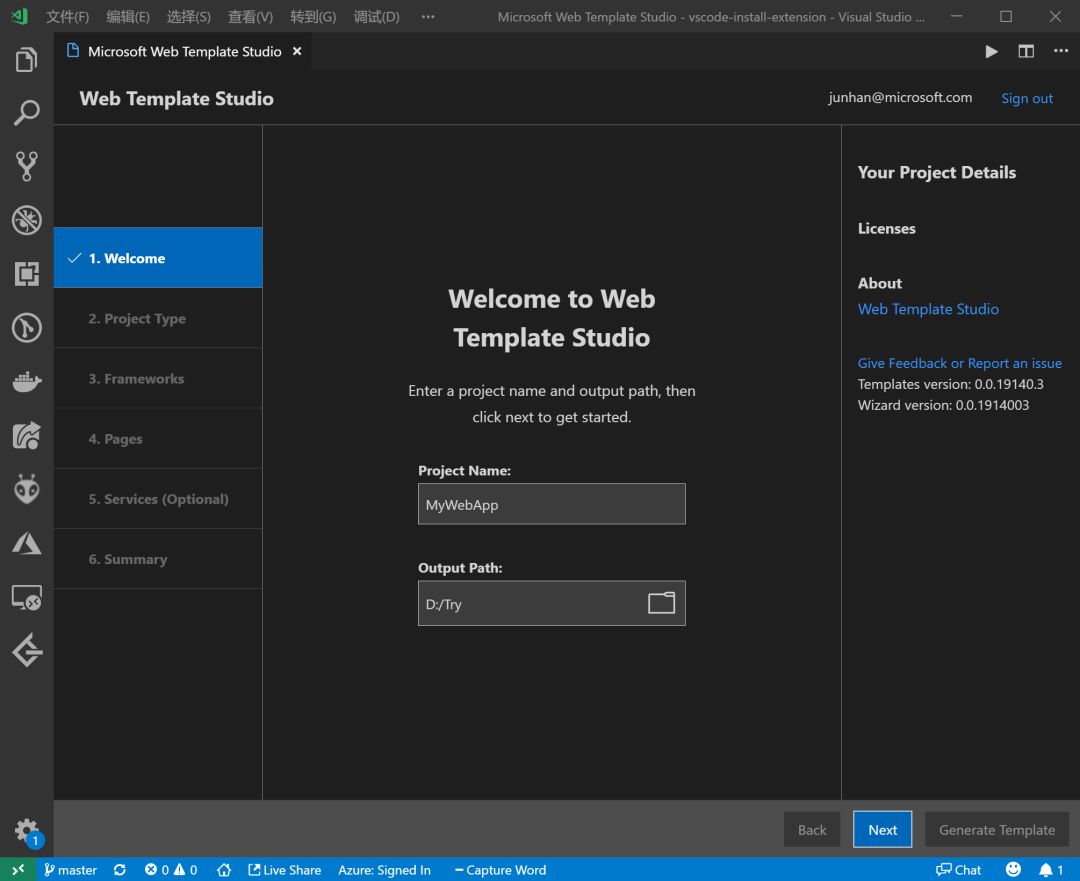Go to step 3. Frameworks

(x=158, y=378)
